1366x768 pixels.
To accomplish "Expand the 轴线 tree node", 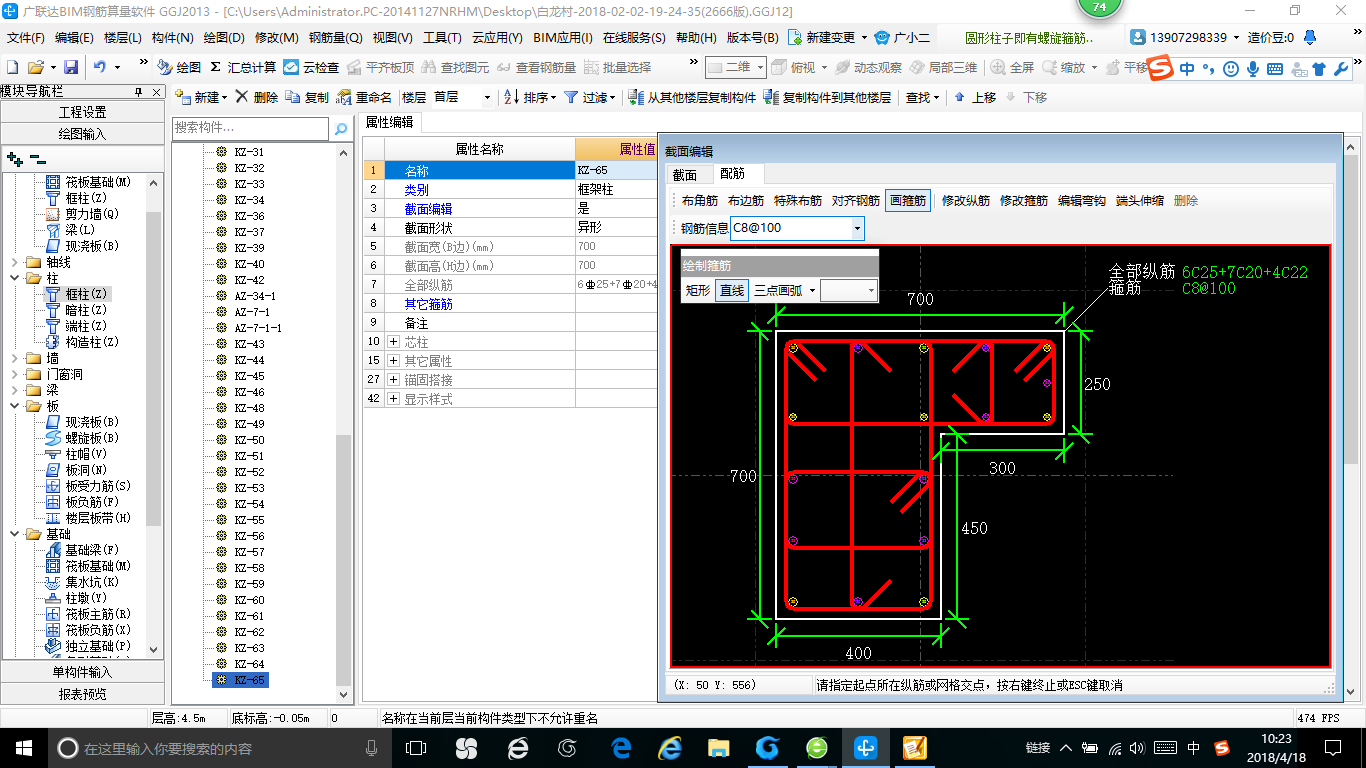I will 13,262.
